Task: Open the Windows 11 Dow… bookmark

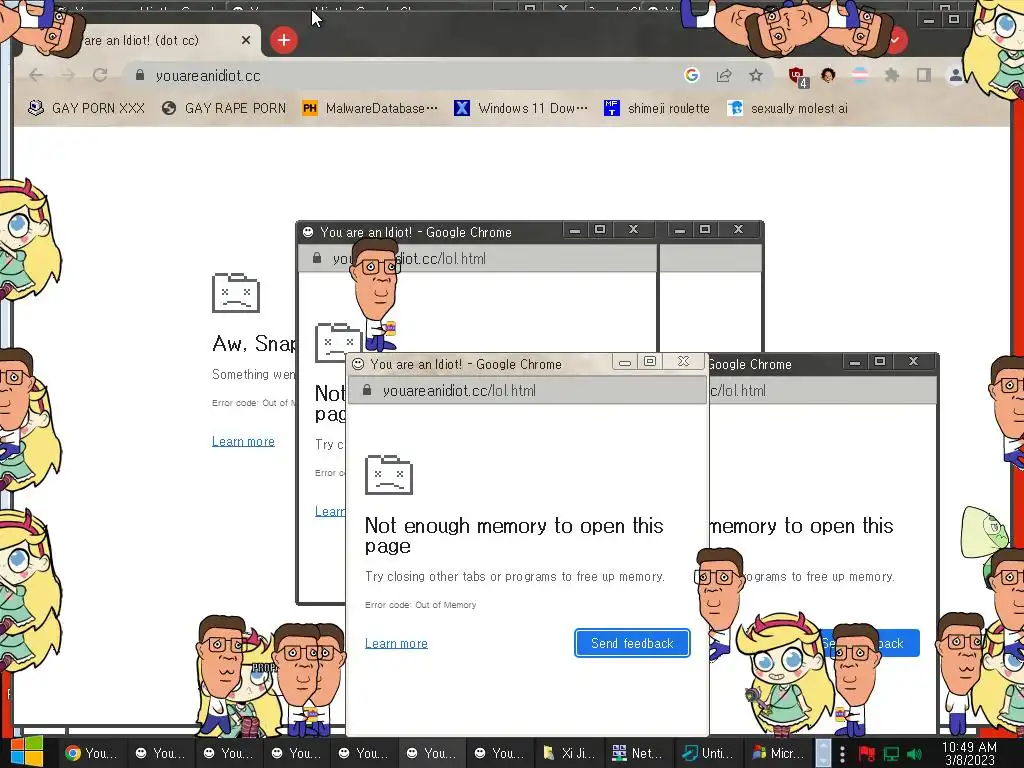Action: [520, 108]
